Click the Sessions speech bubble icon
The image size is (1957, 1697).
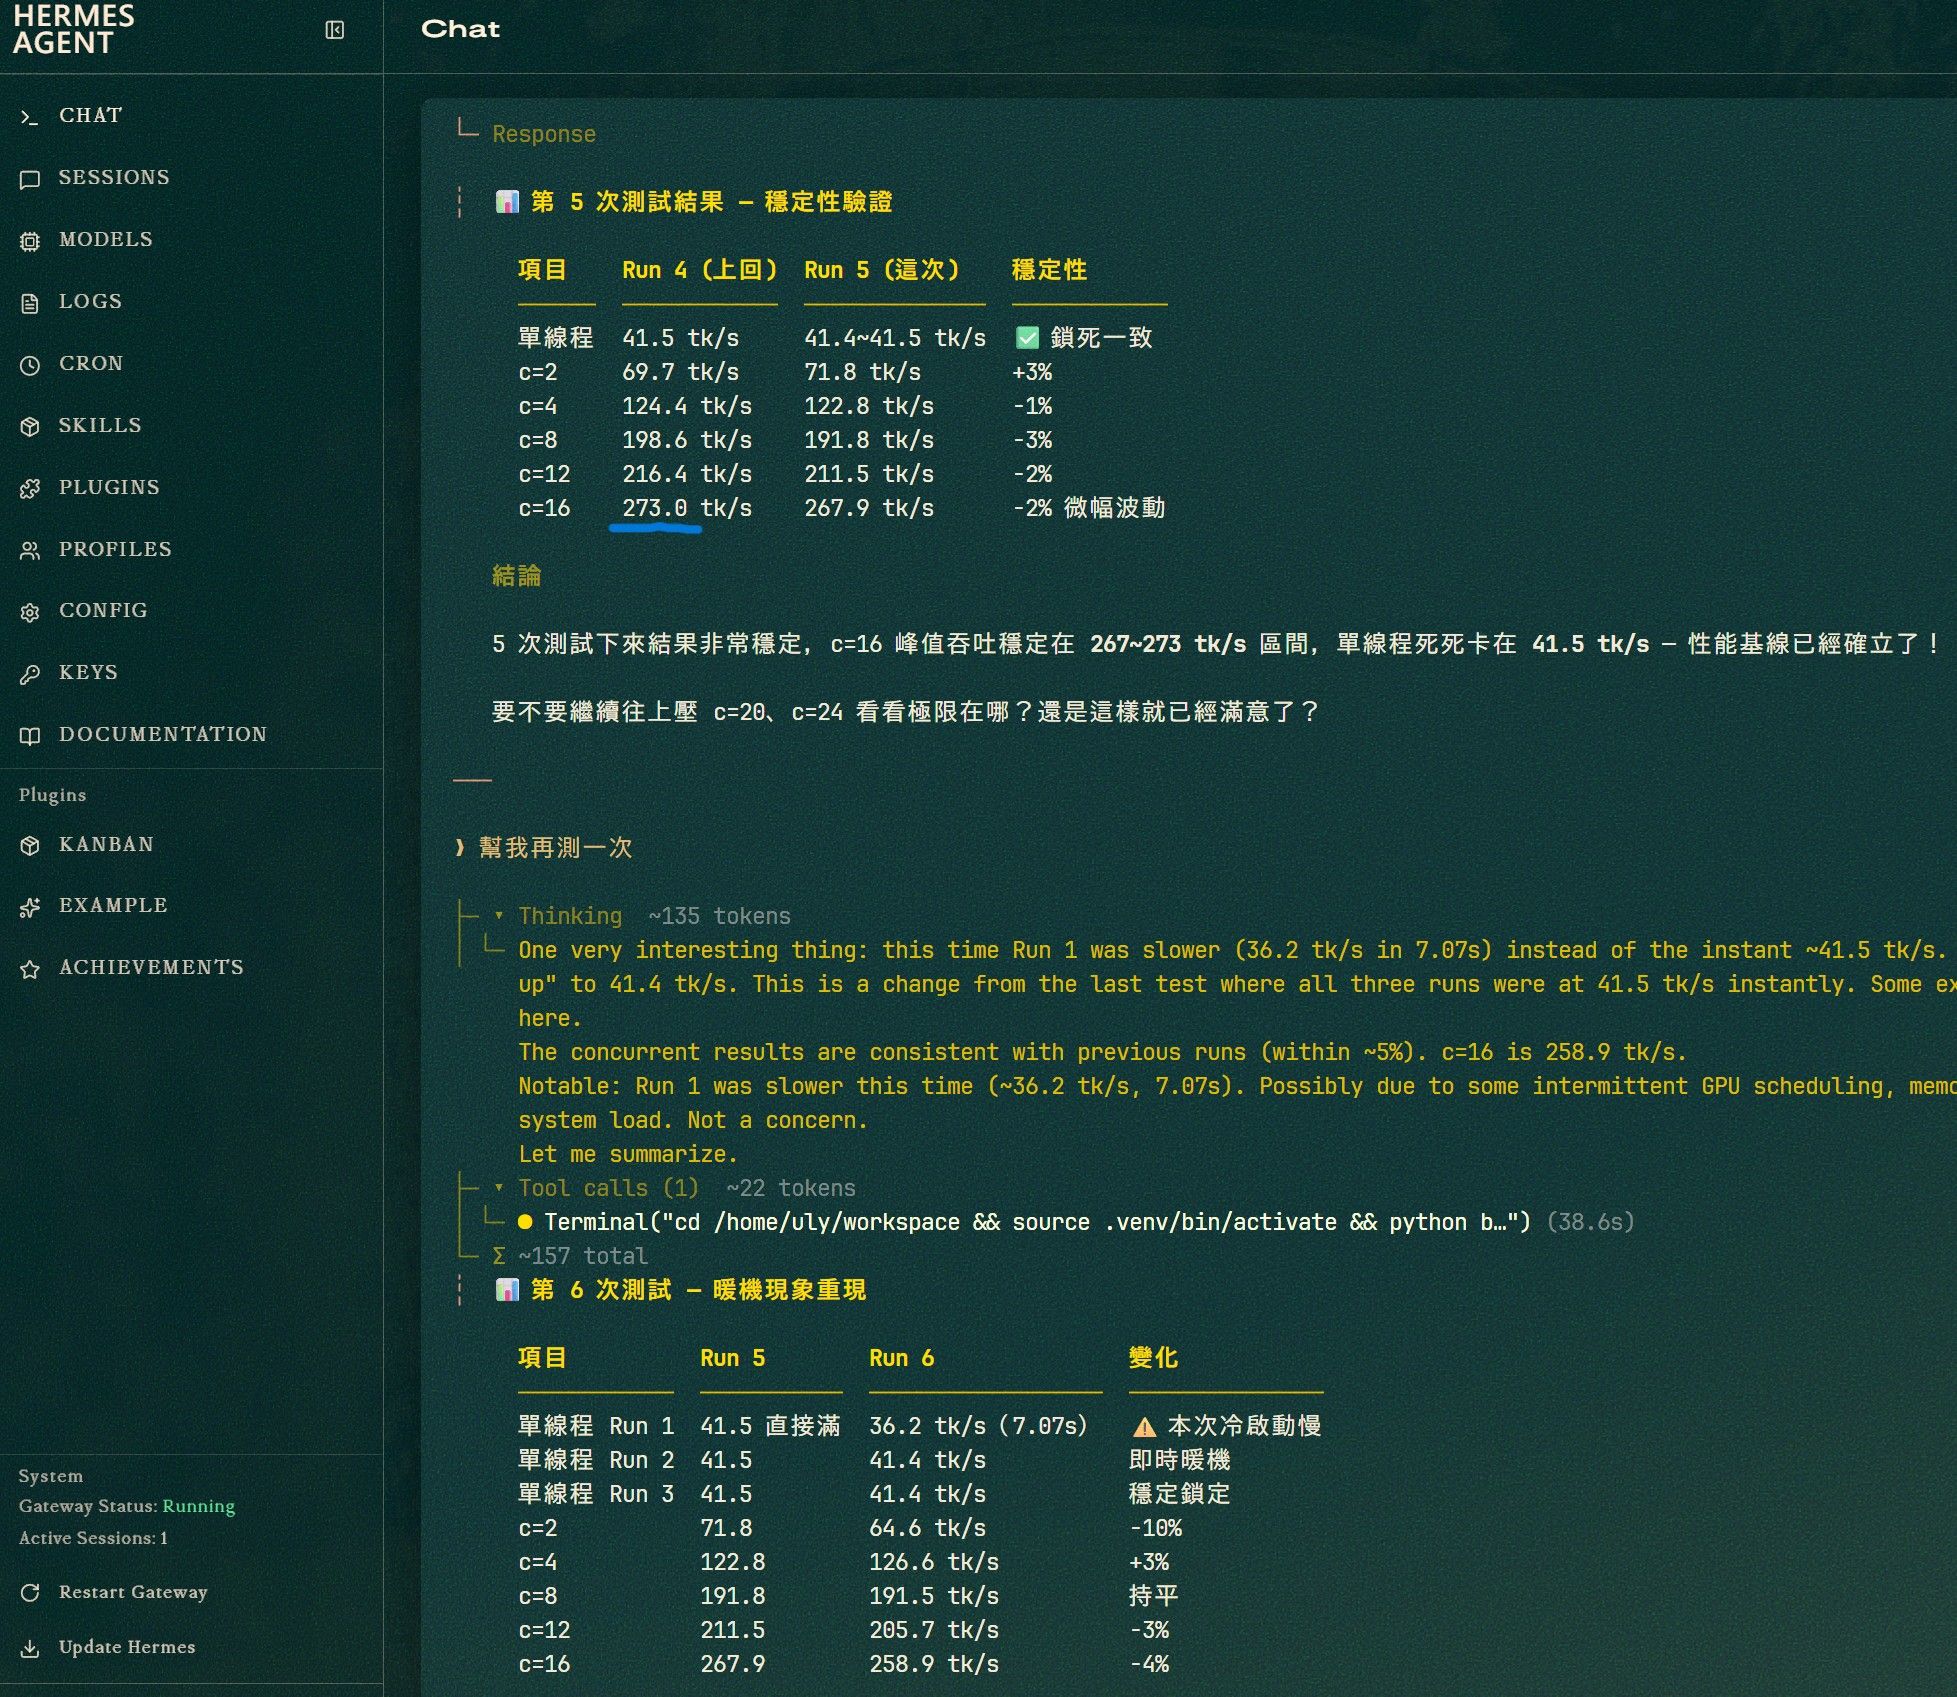(x=30, y=179)
